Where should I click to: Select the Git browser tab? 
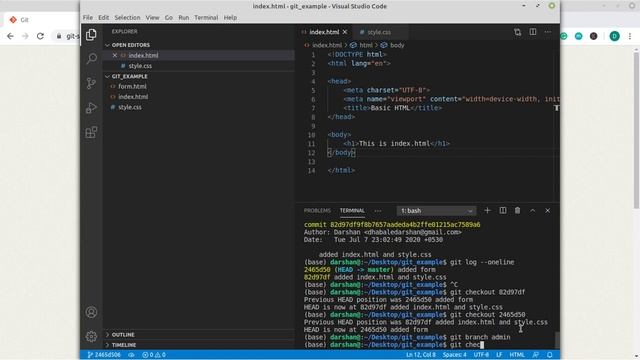click(x=24, y=20)
